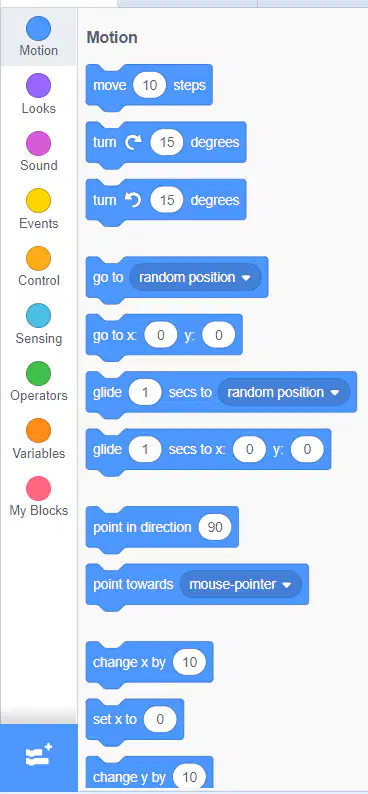Viewport: 368px width, 794px height.
Task: Open the glide secs to random position dropdown
Action: click(x=283, y=392)
